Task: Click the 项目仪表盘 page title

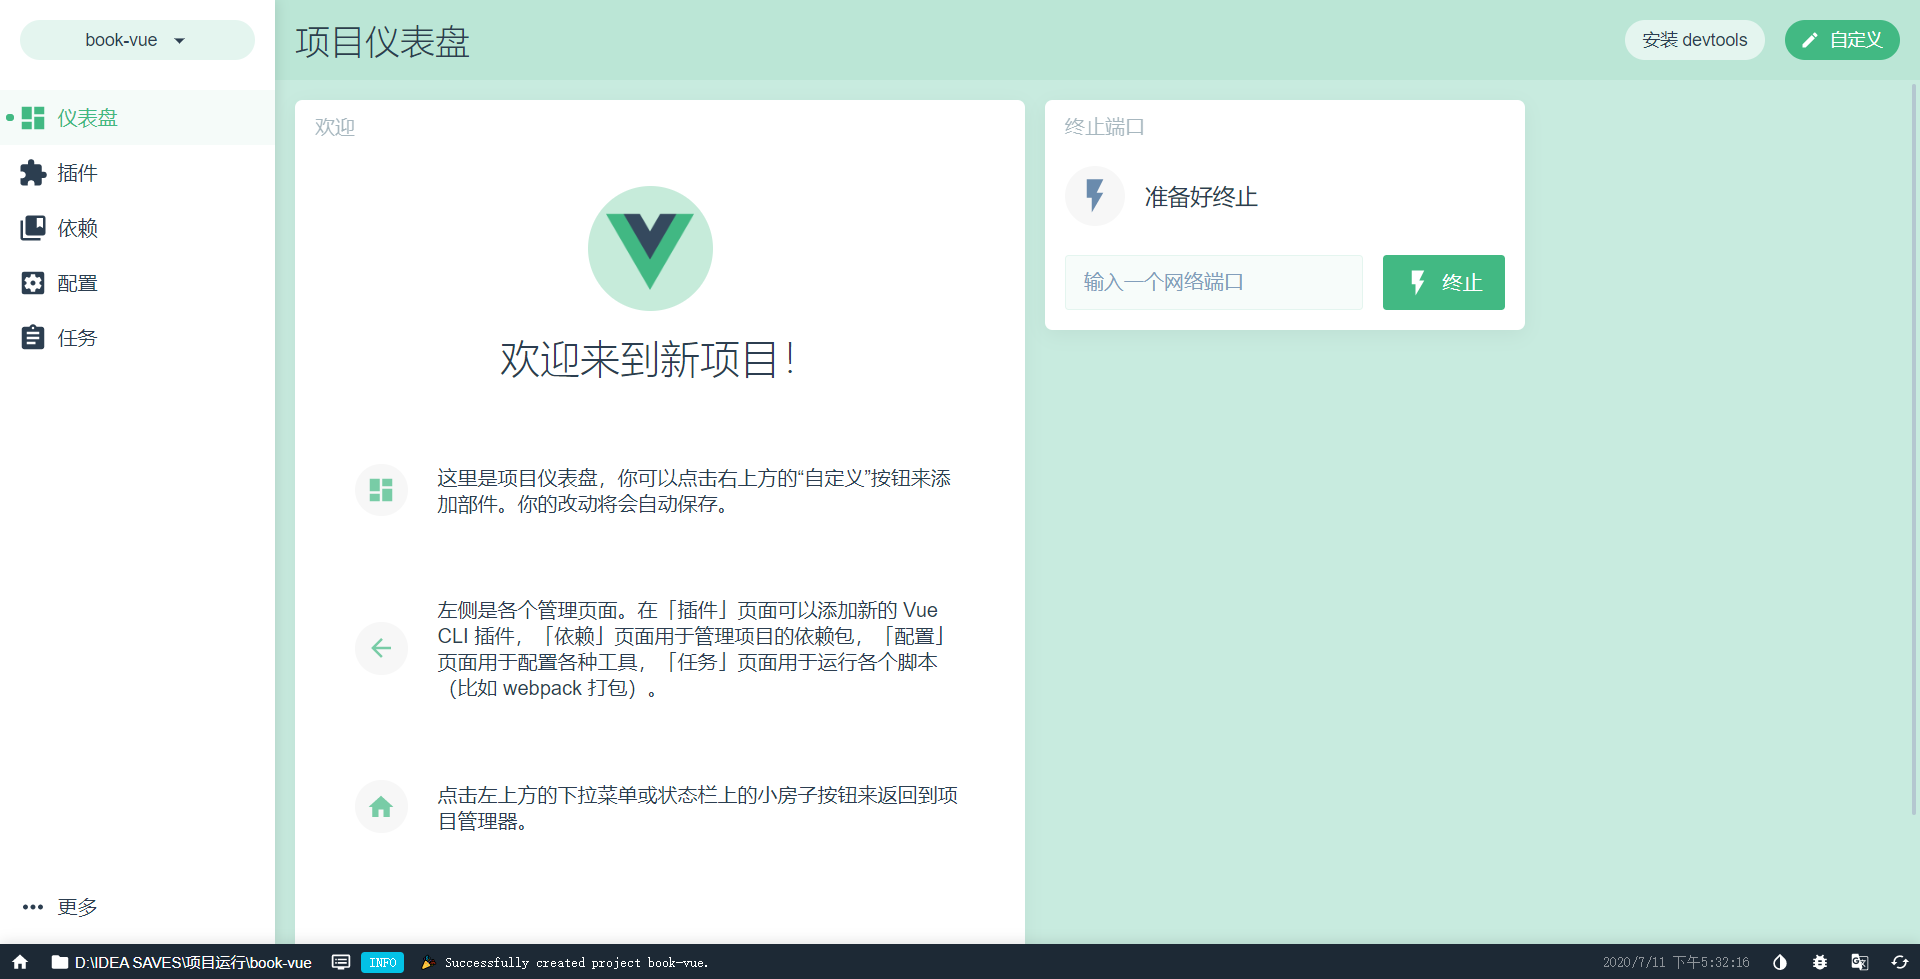Action: coord(383,42)
